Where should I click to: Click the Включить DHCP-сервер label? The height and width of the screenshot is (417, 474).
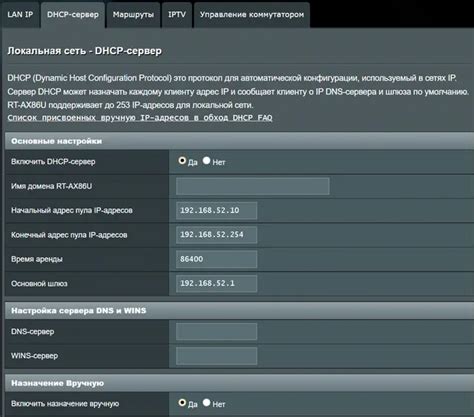tap(53, 162)
